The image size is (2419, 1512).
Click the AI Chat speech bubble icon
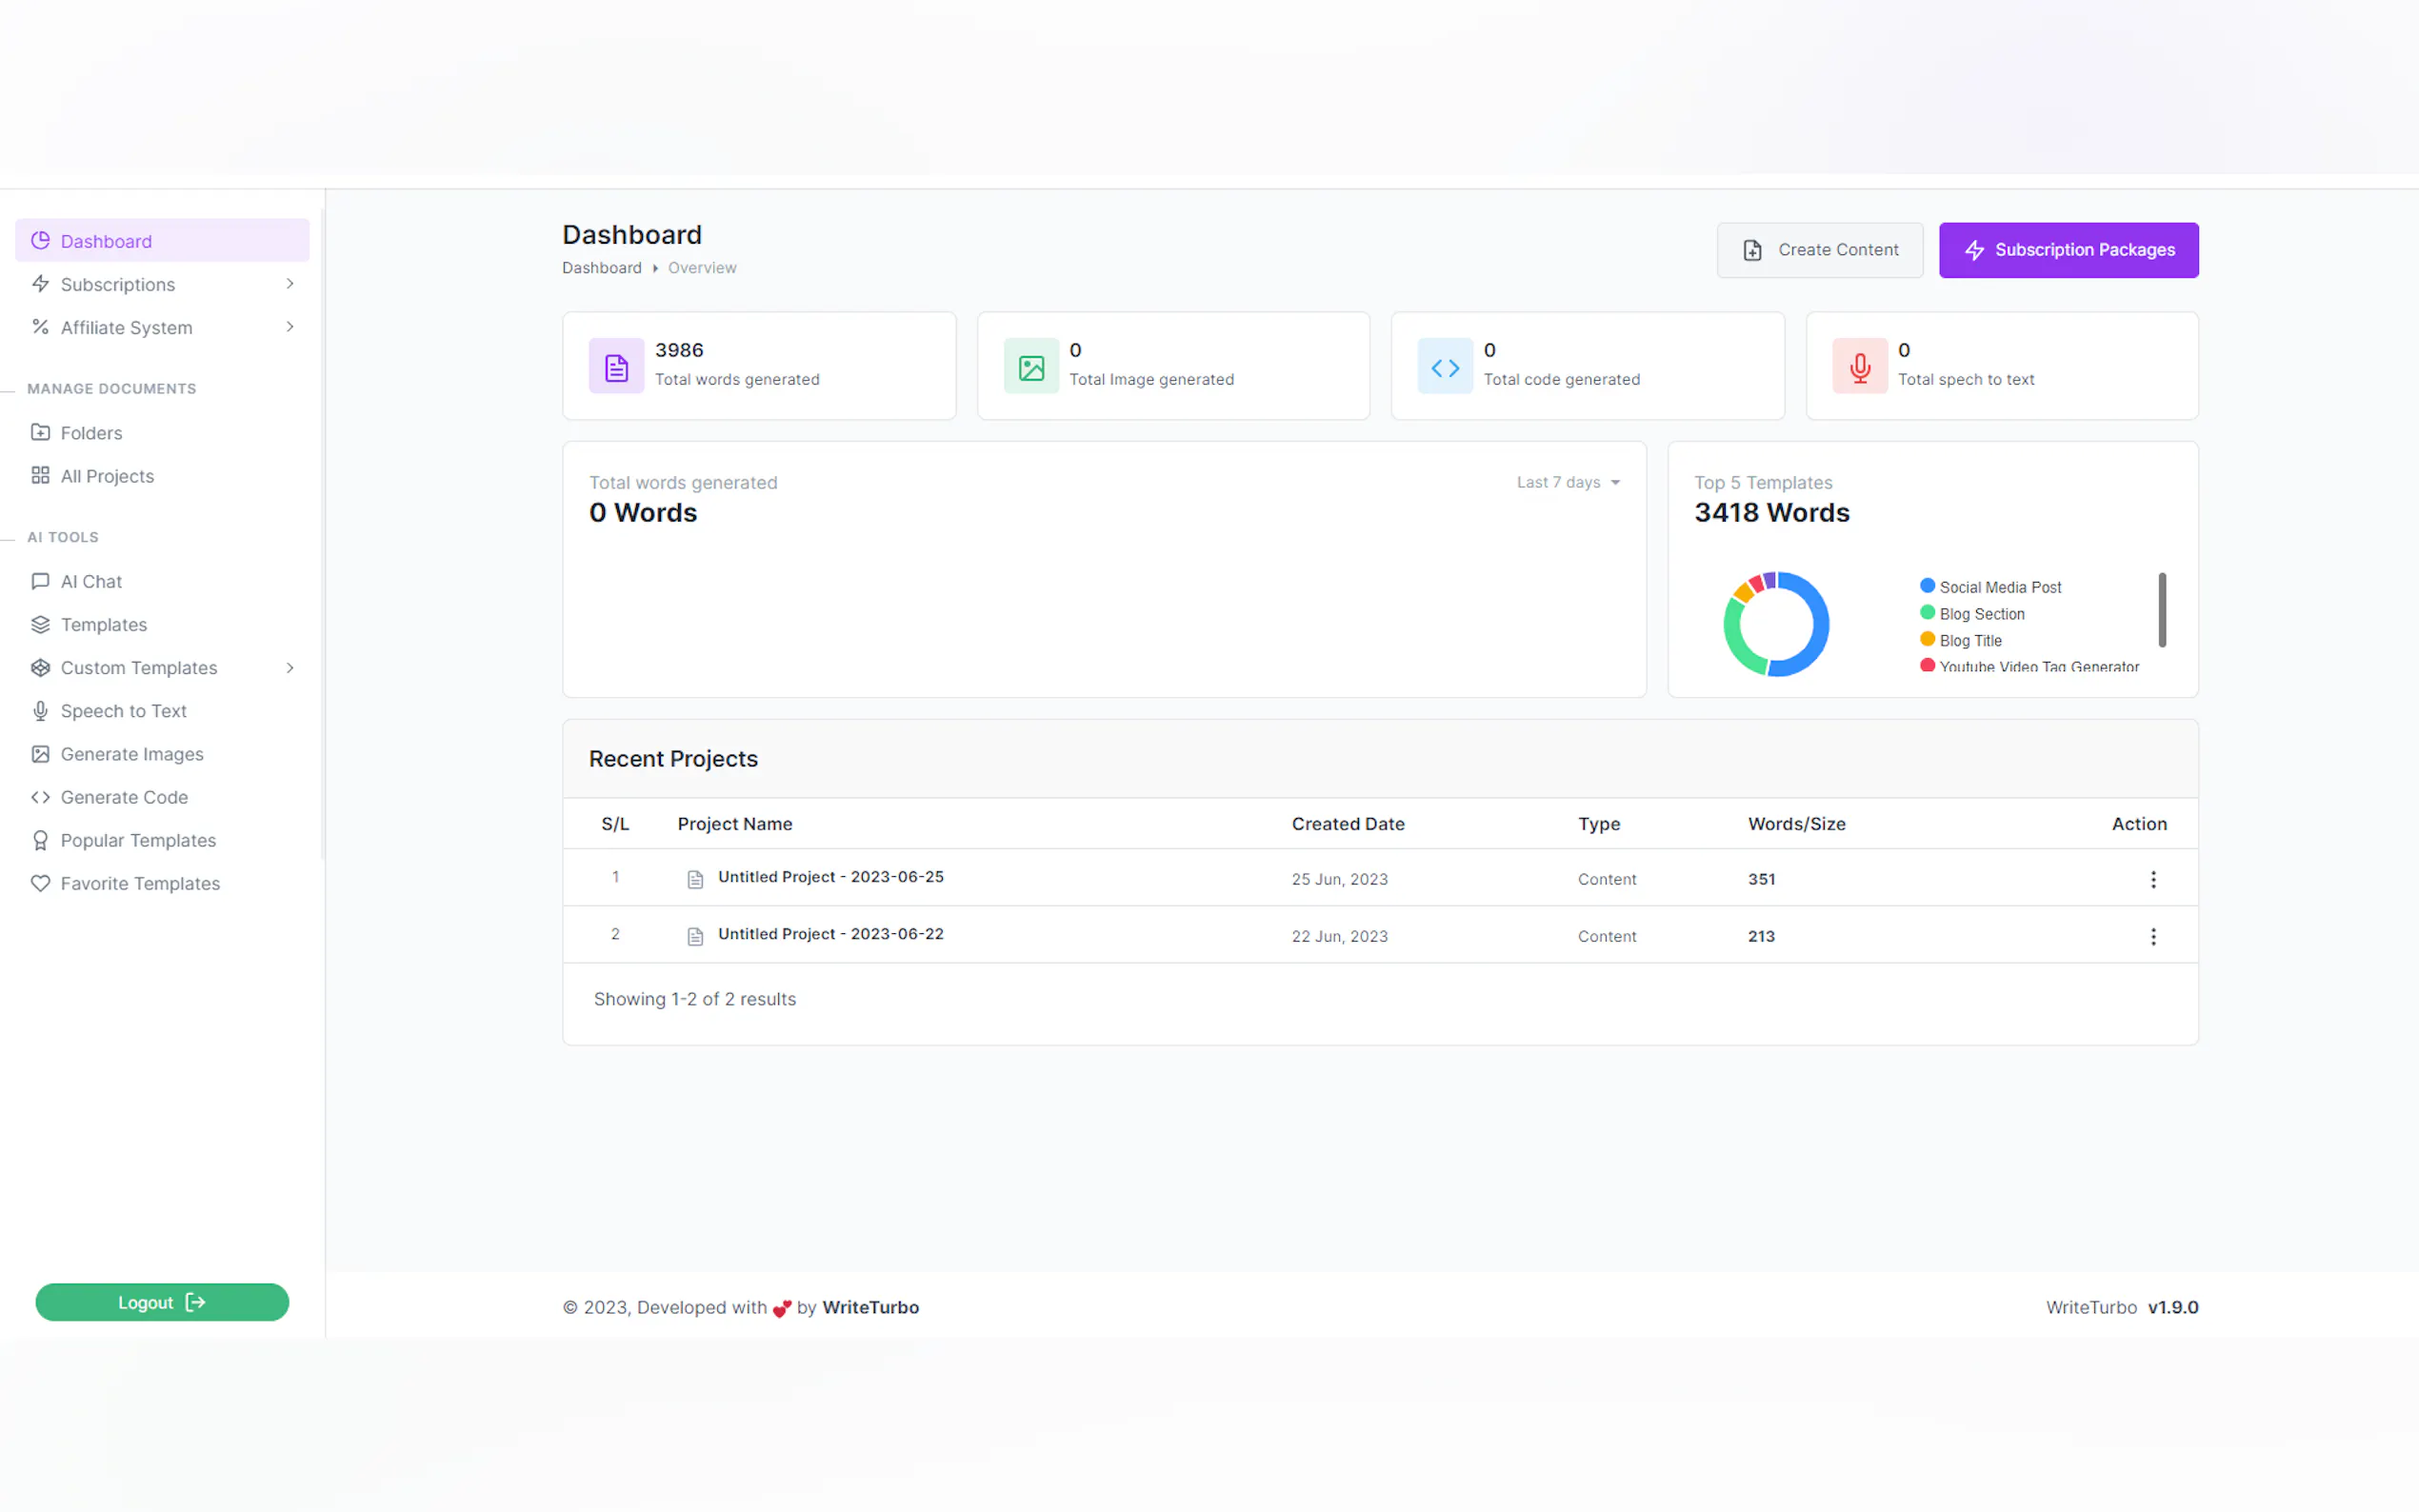(40, 581)
